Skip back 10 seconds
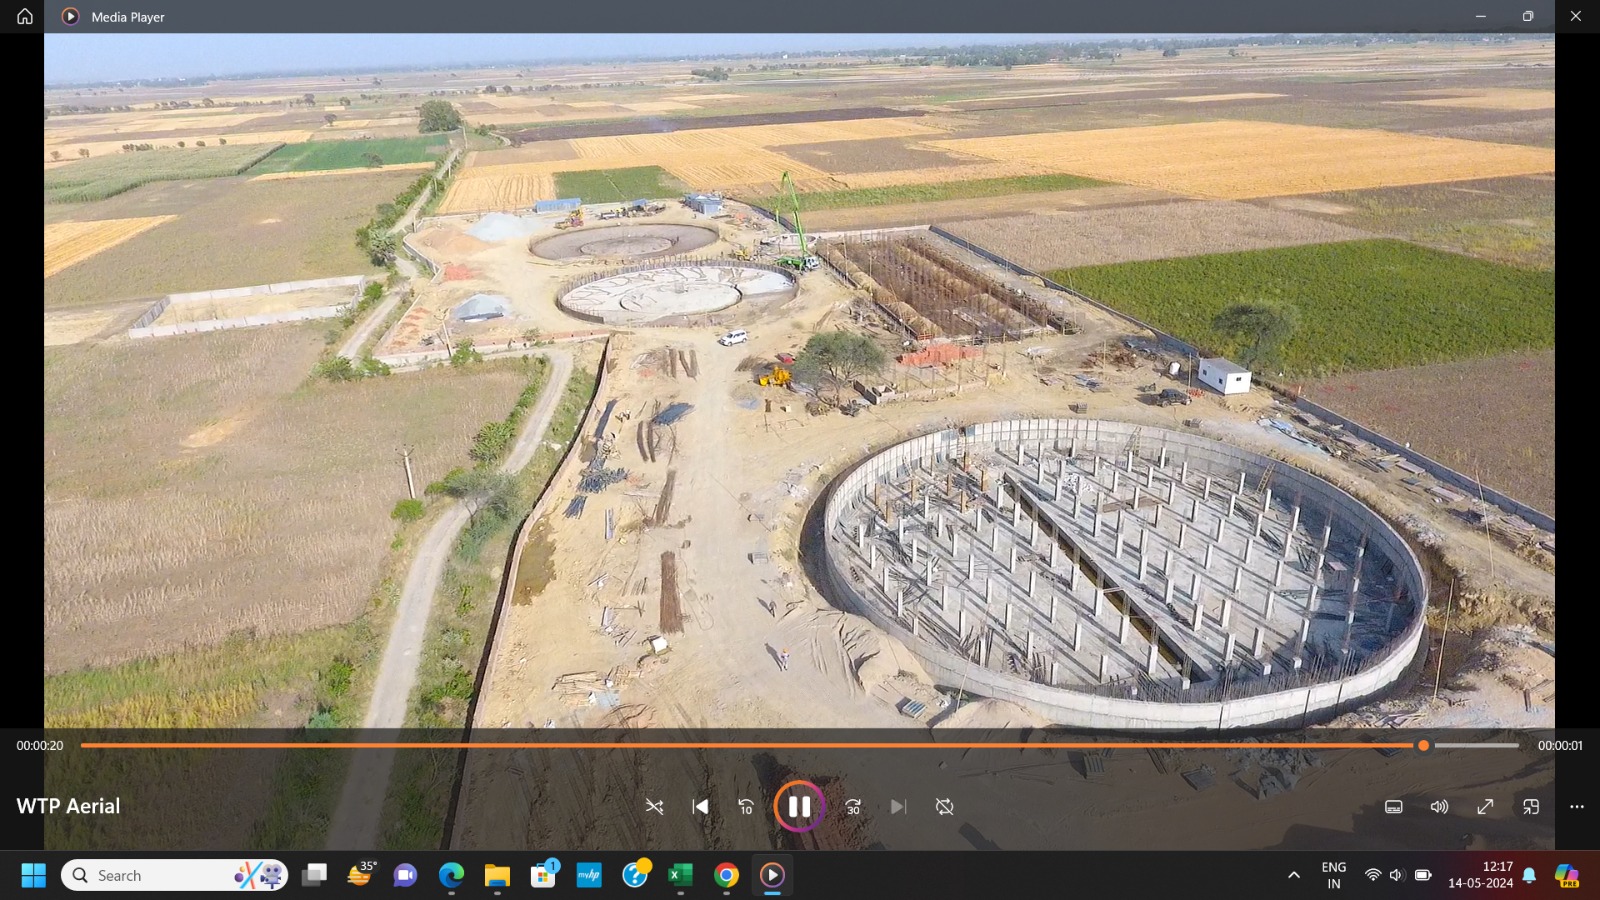1600x900 pixels. tap(746, 806)
